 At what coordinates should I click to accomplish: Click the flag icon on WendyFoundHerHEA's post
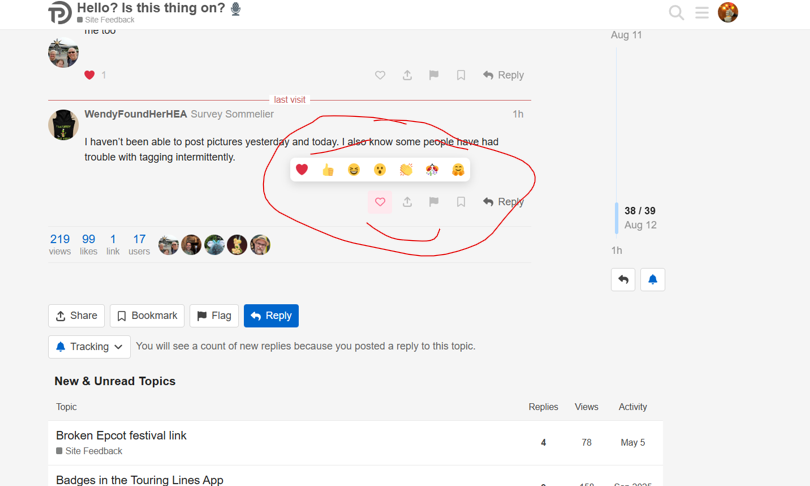[434, 202]
